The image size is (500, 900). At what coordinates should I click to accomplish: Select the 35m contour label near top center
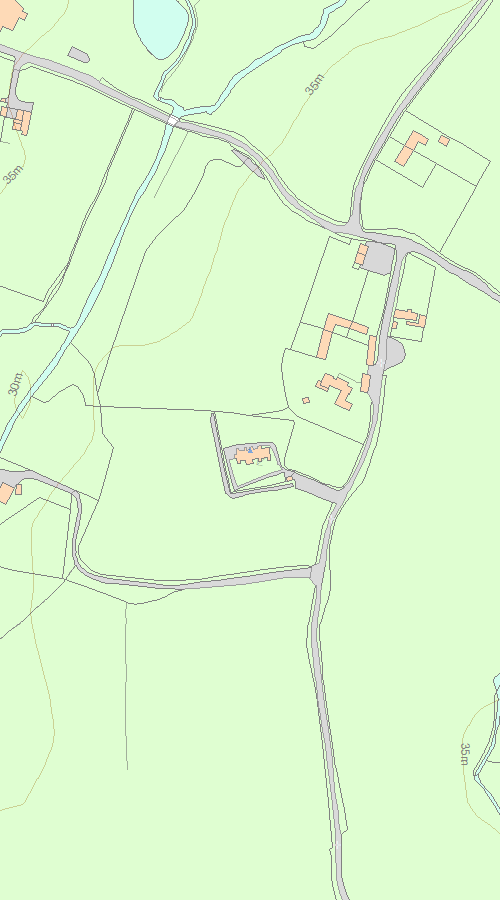pos(315,84)
